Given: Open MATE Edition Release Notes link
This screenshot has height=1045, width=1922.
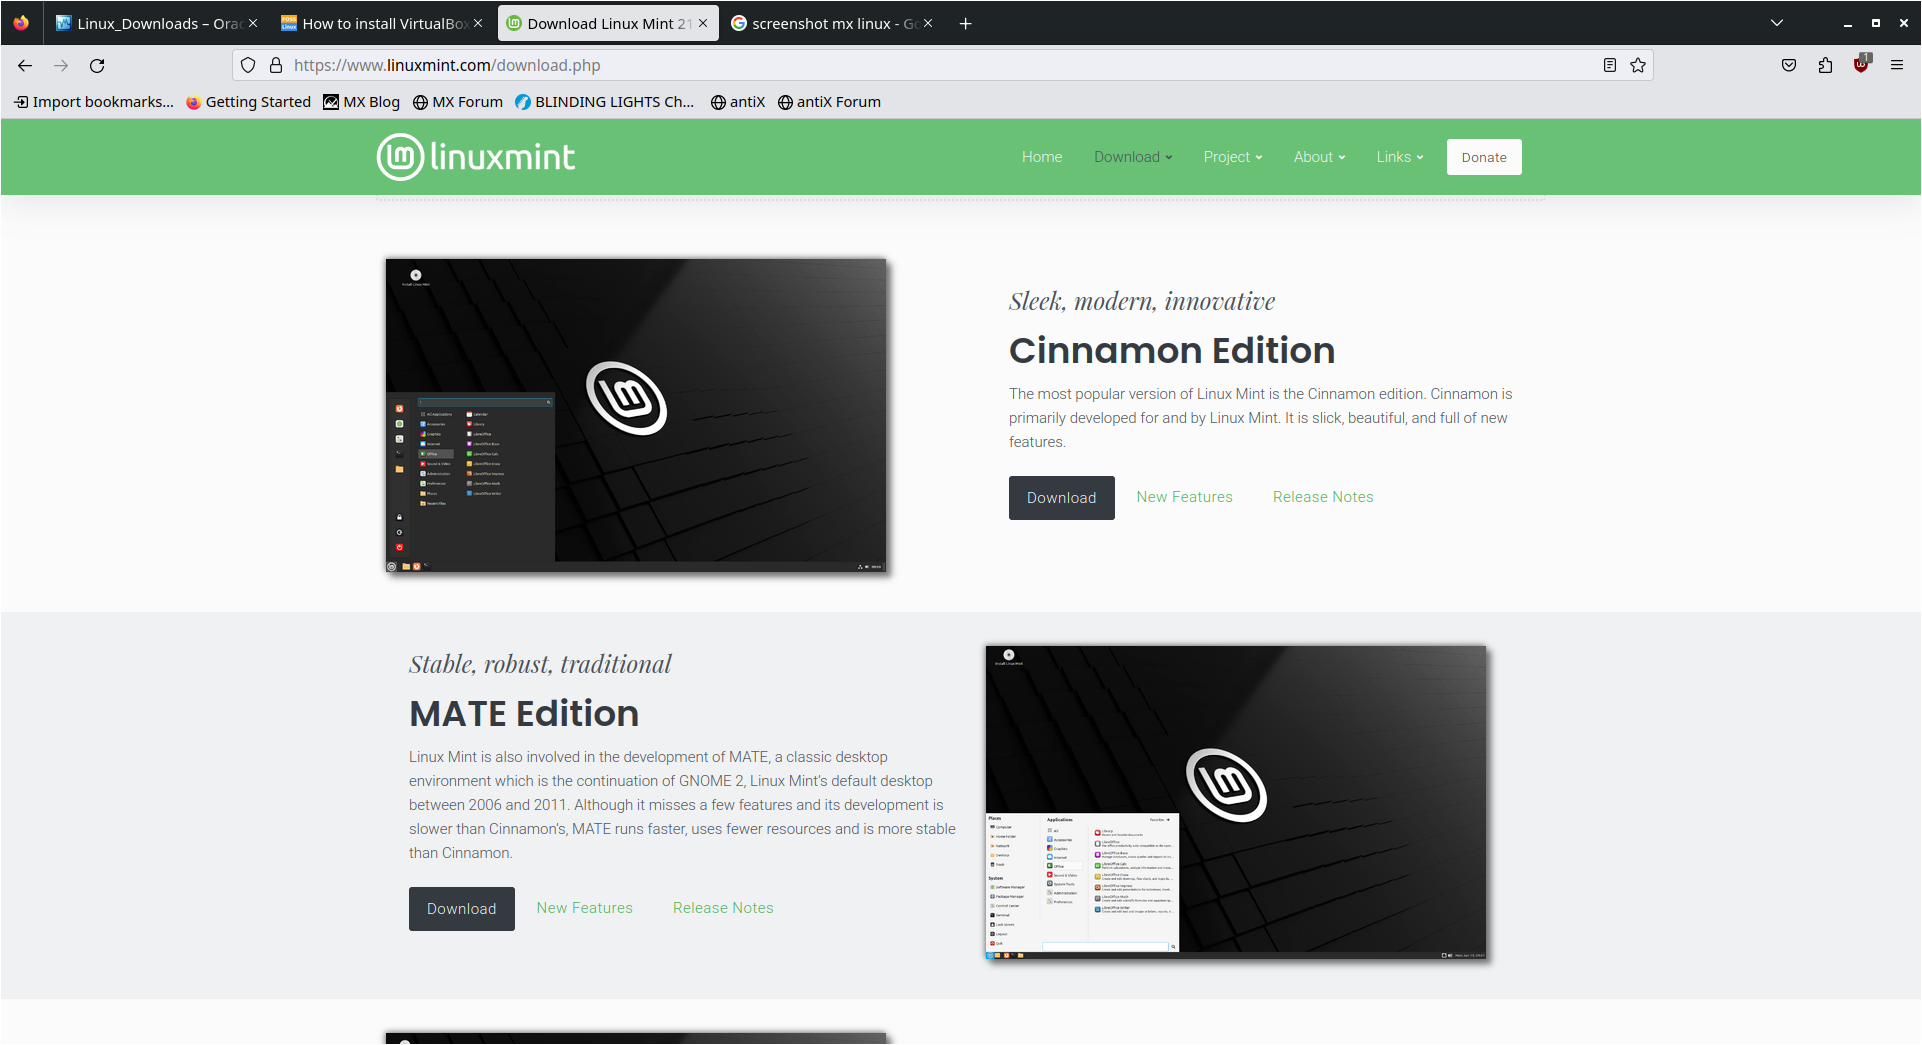Looking at the screenshot, I should click(x=723, y=908).
